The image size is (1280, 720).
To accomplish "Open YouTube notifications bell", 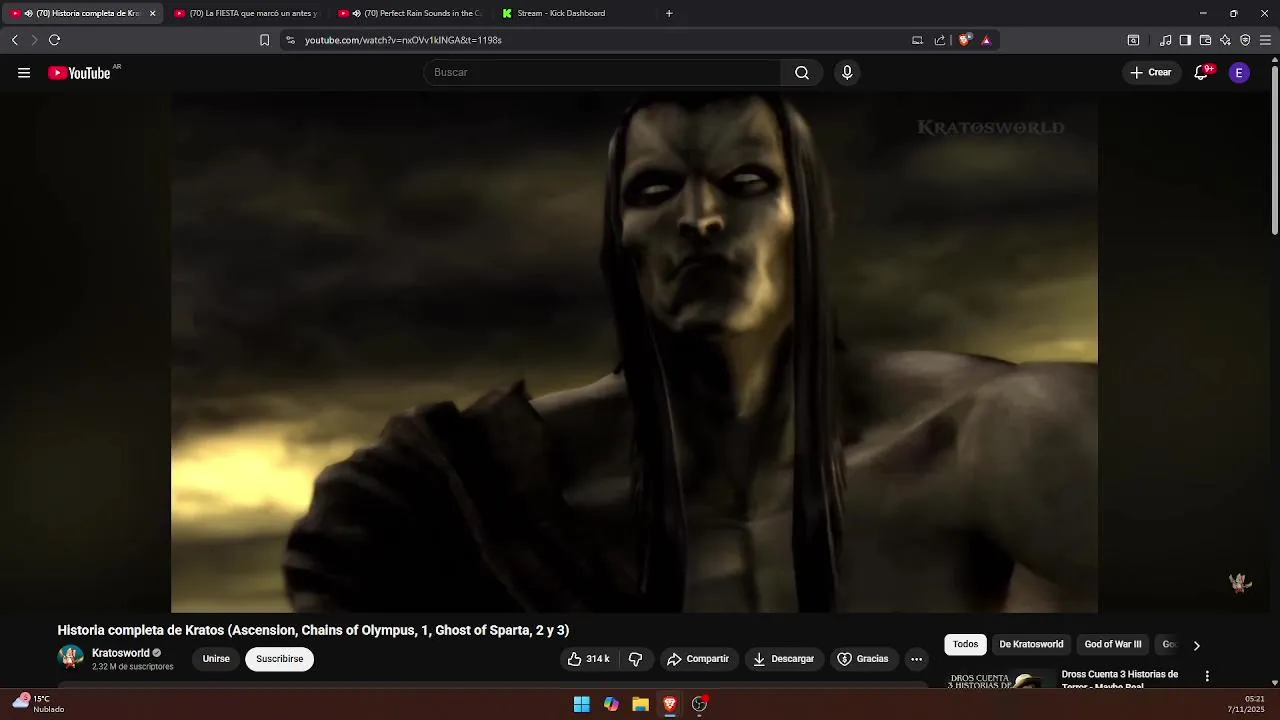I will tap(1202, 73).
